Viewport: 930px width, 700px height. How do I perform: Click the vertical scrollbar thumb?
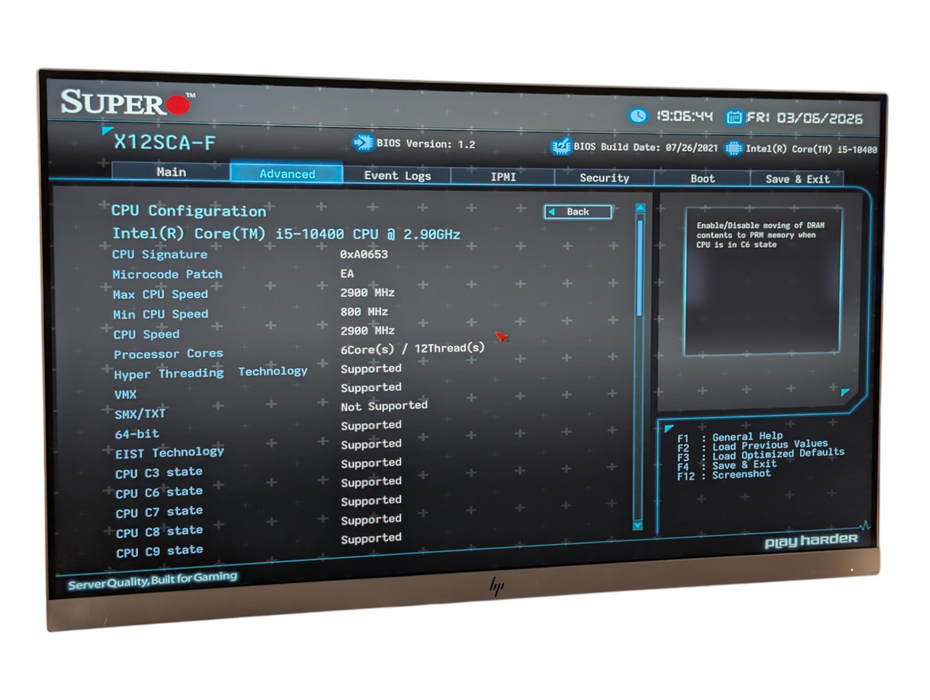(x=639, y=267)
